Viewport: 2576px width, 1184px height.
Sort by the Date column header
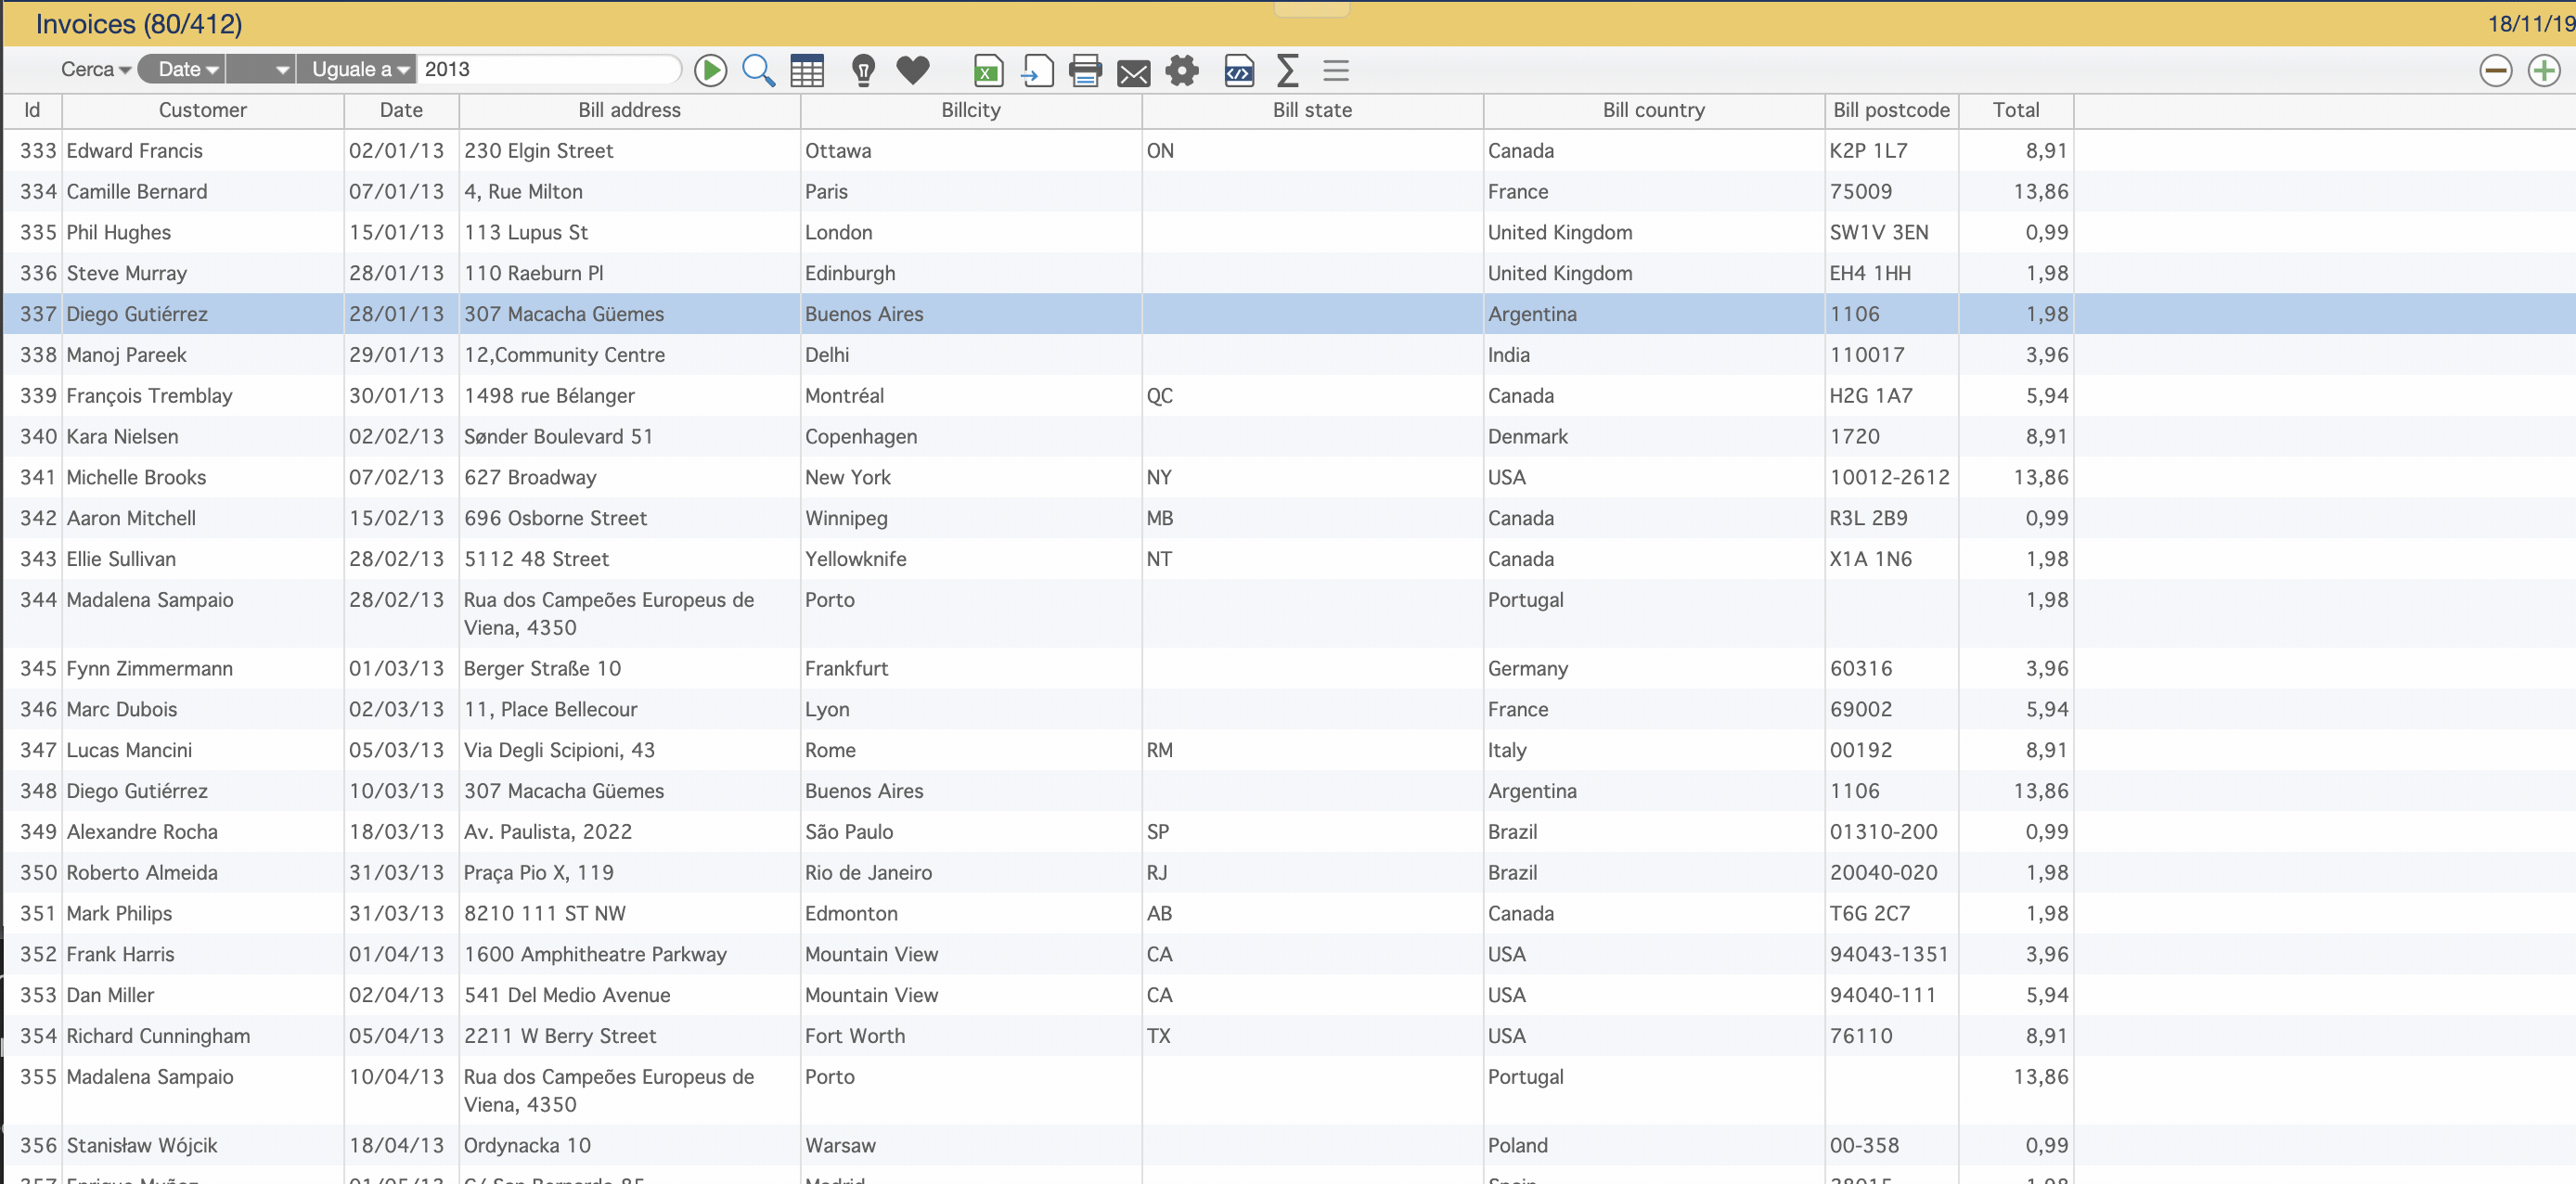pos(401,110)
